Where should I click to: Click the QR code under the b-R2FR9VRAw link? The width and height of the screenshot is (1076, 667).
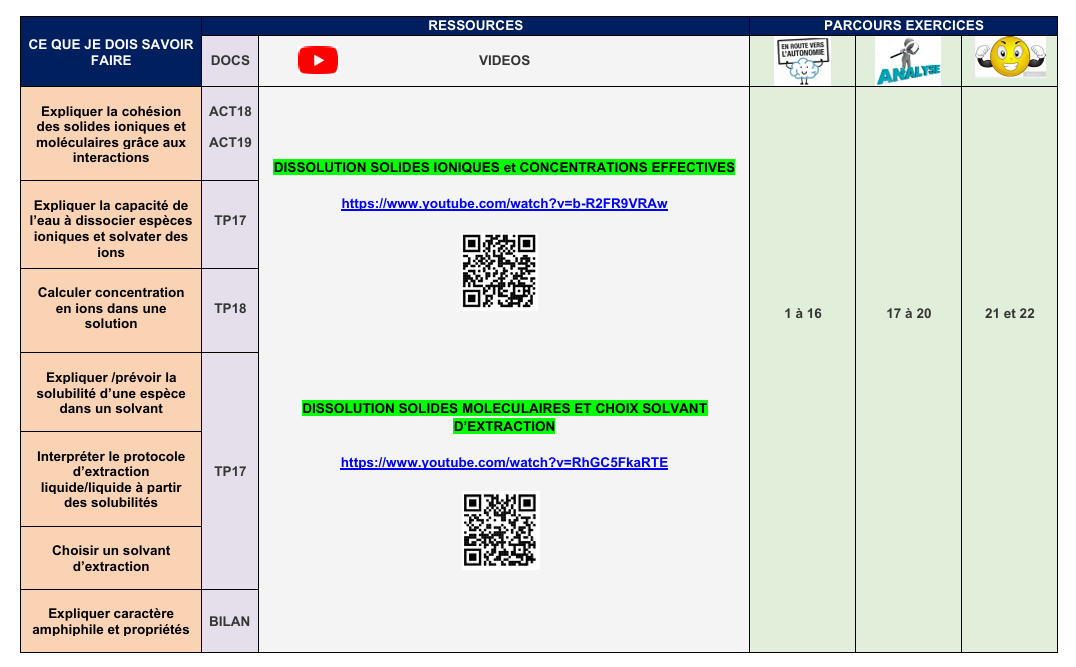499,271
